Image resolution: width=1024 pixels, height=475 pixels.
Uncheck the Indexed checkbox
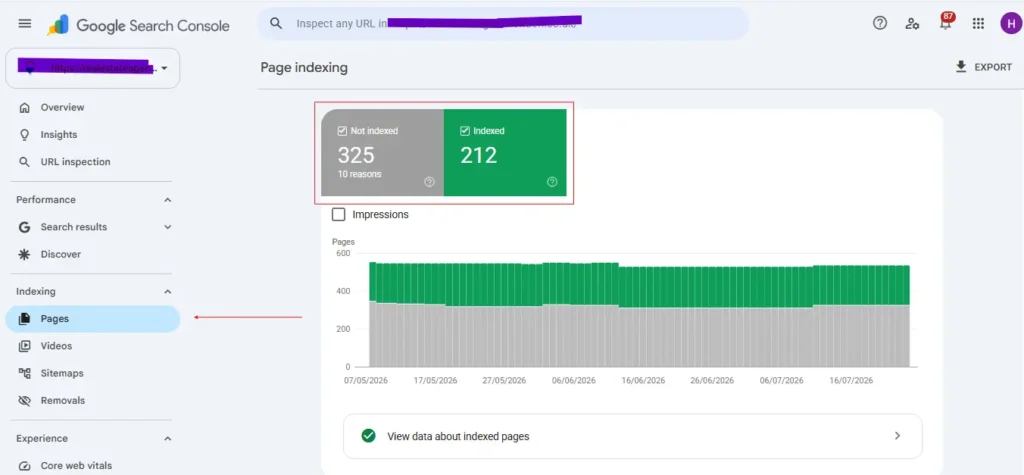465,131
